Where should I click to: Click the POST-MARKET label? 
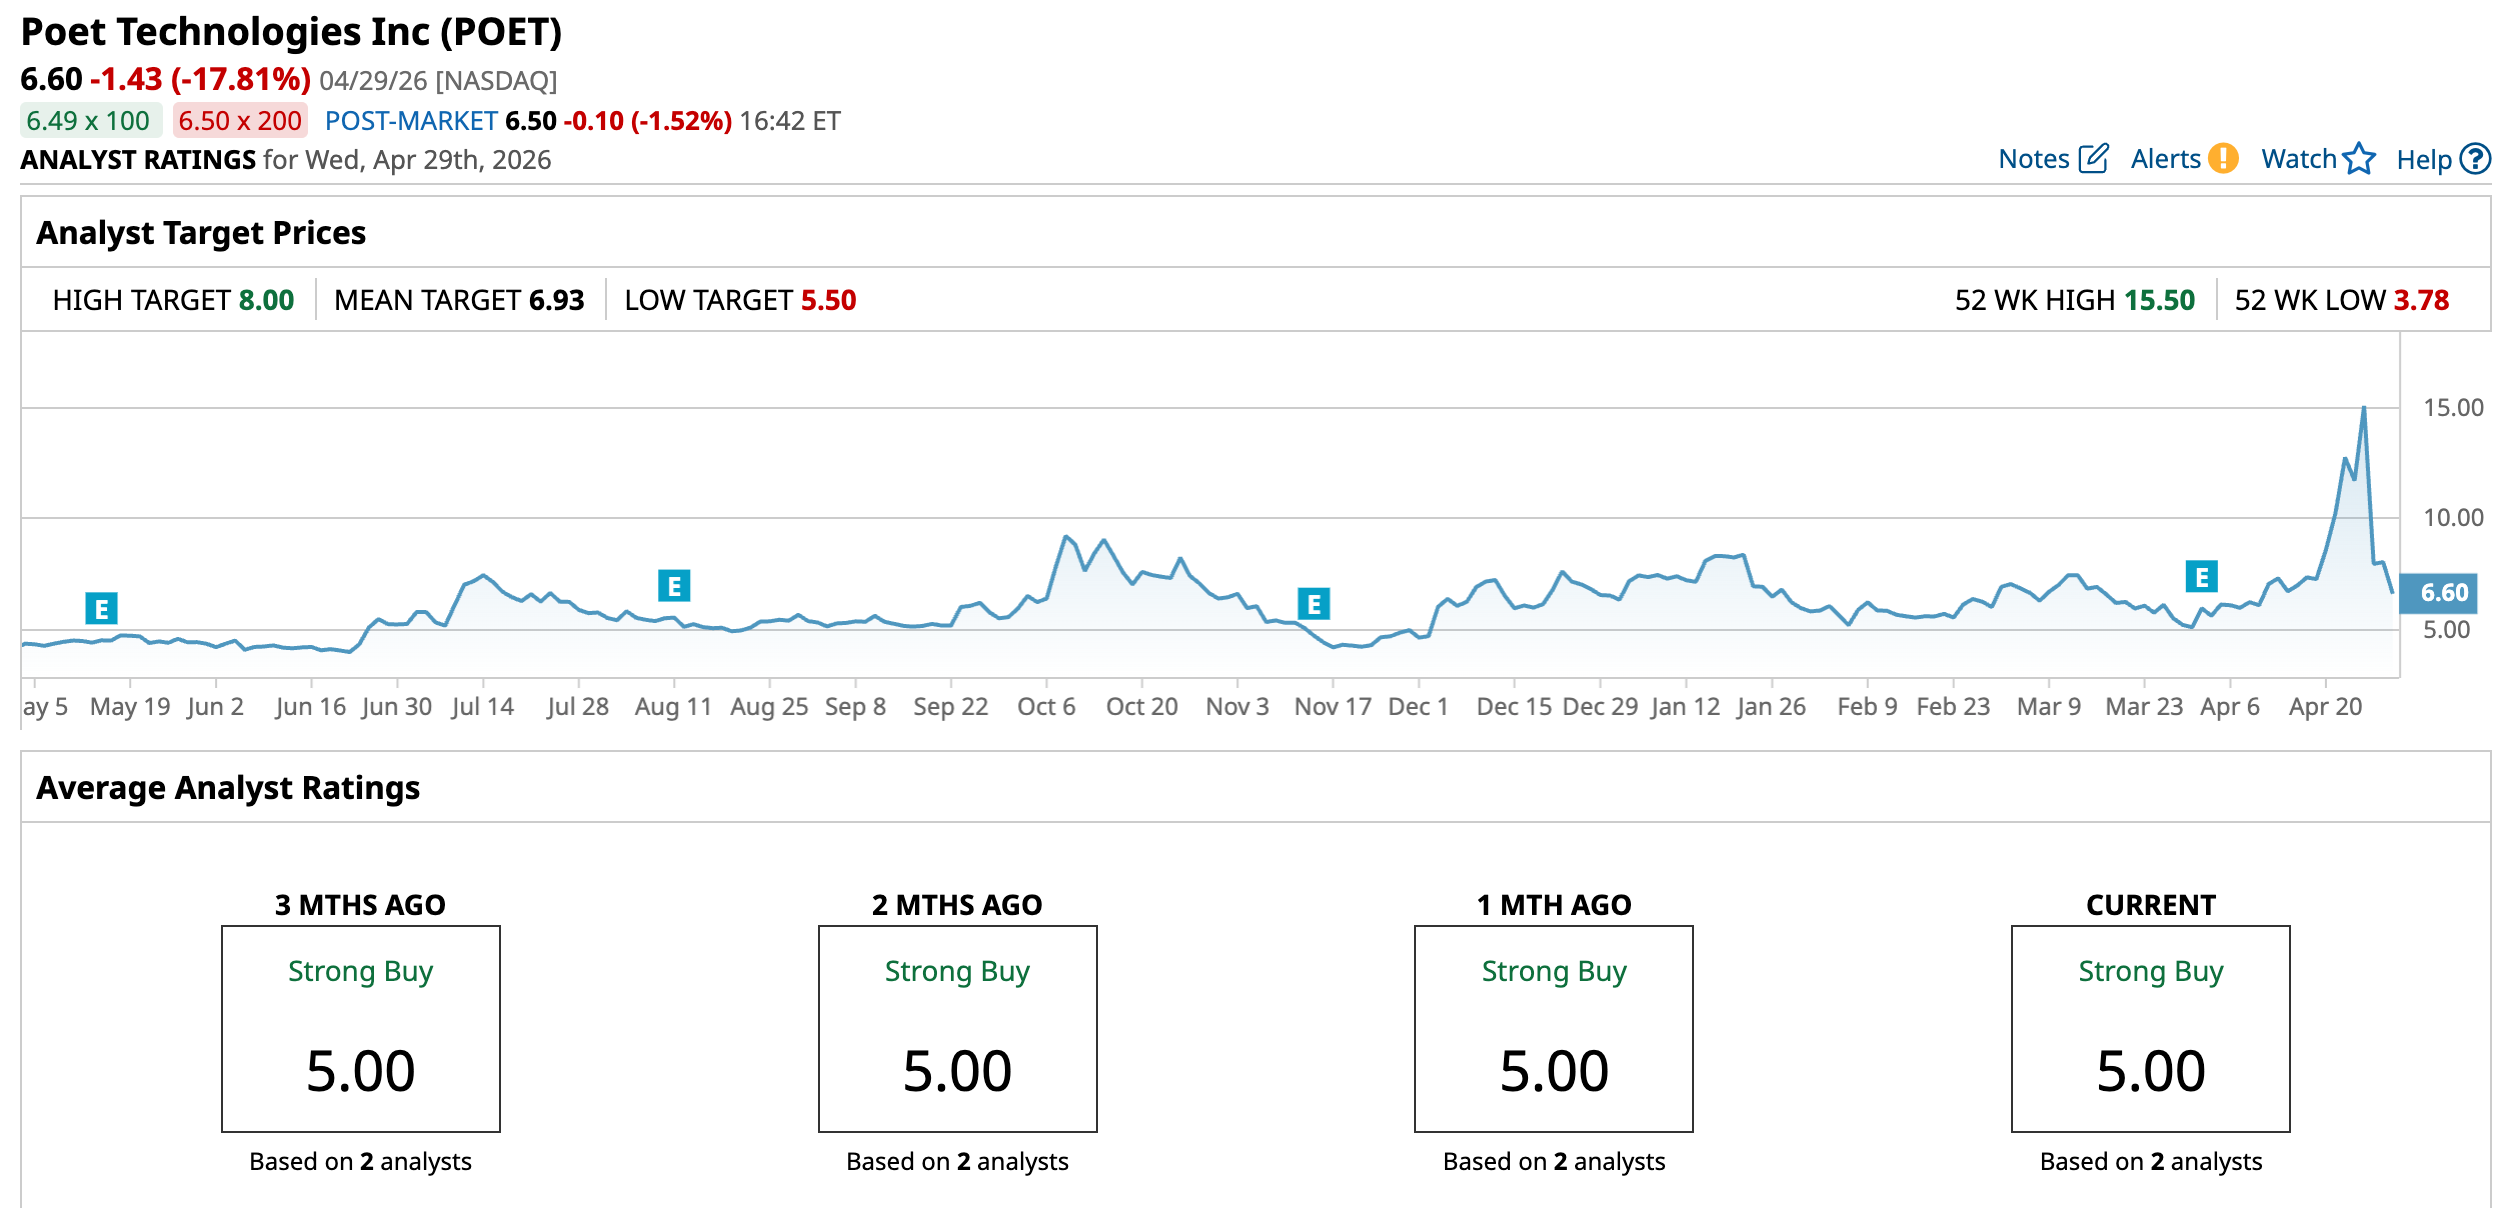point(411,121)
